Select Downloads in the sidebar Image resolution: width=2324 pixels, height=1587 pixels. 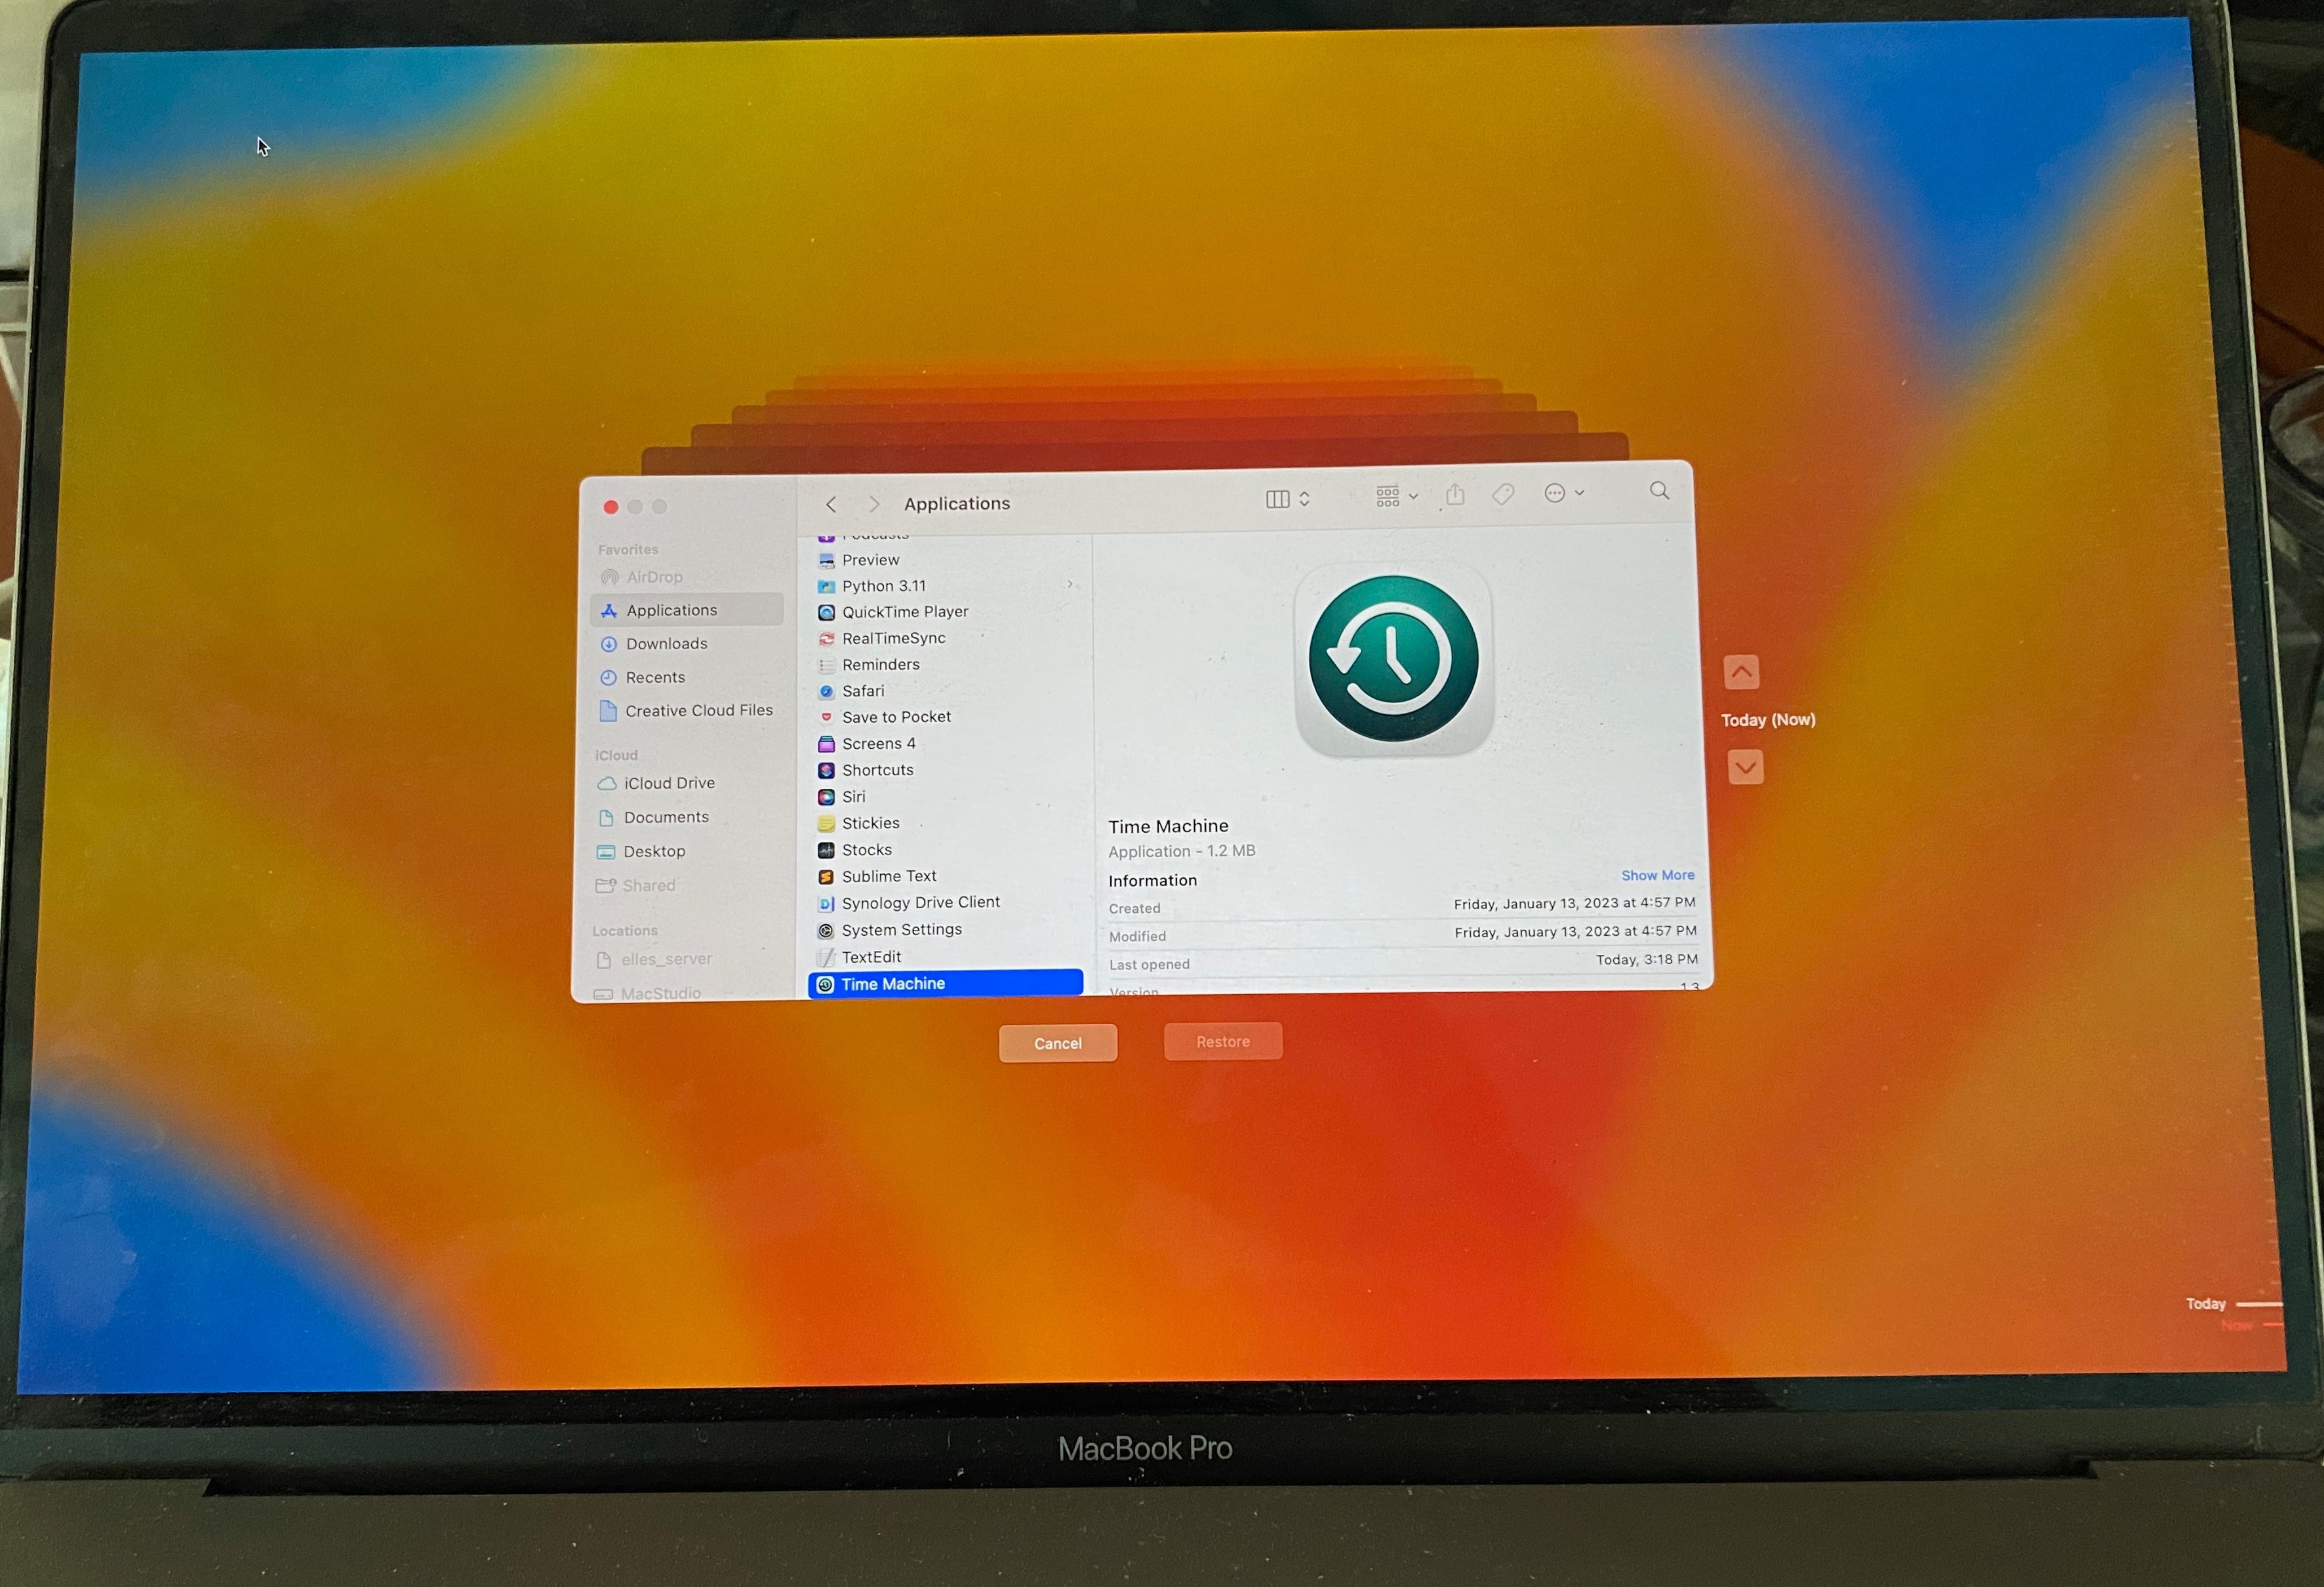666,644
